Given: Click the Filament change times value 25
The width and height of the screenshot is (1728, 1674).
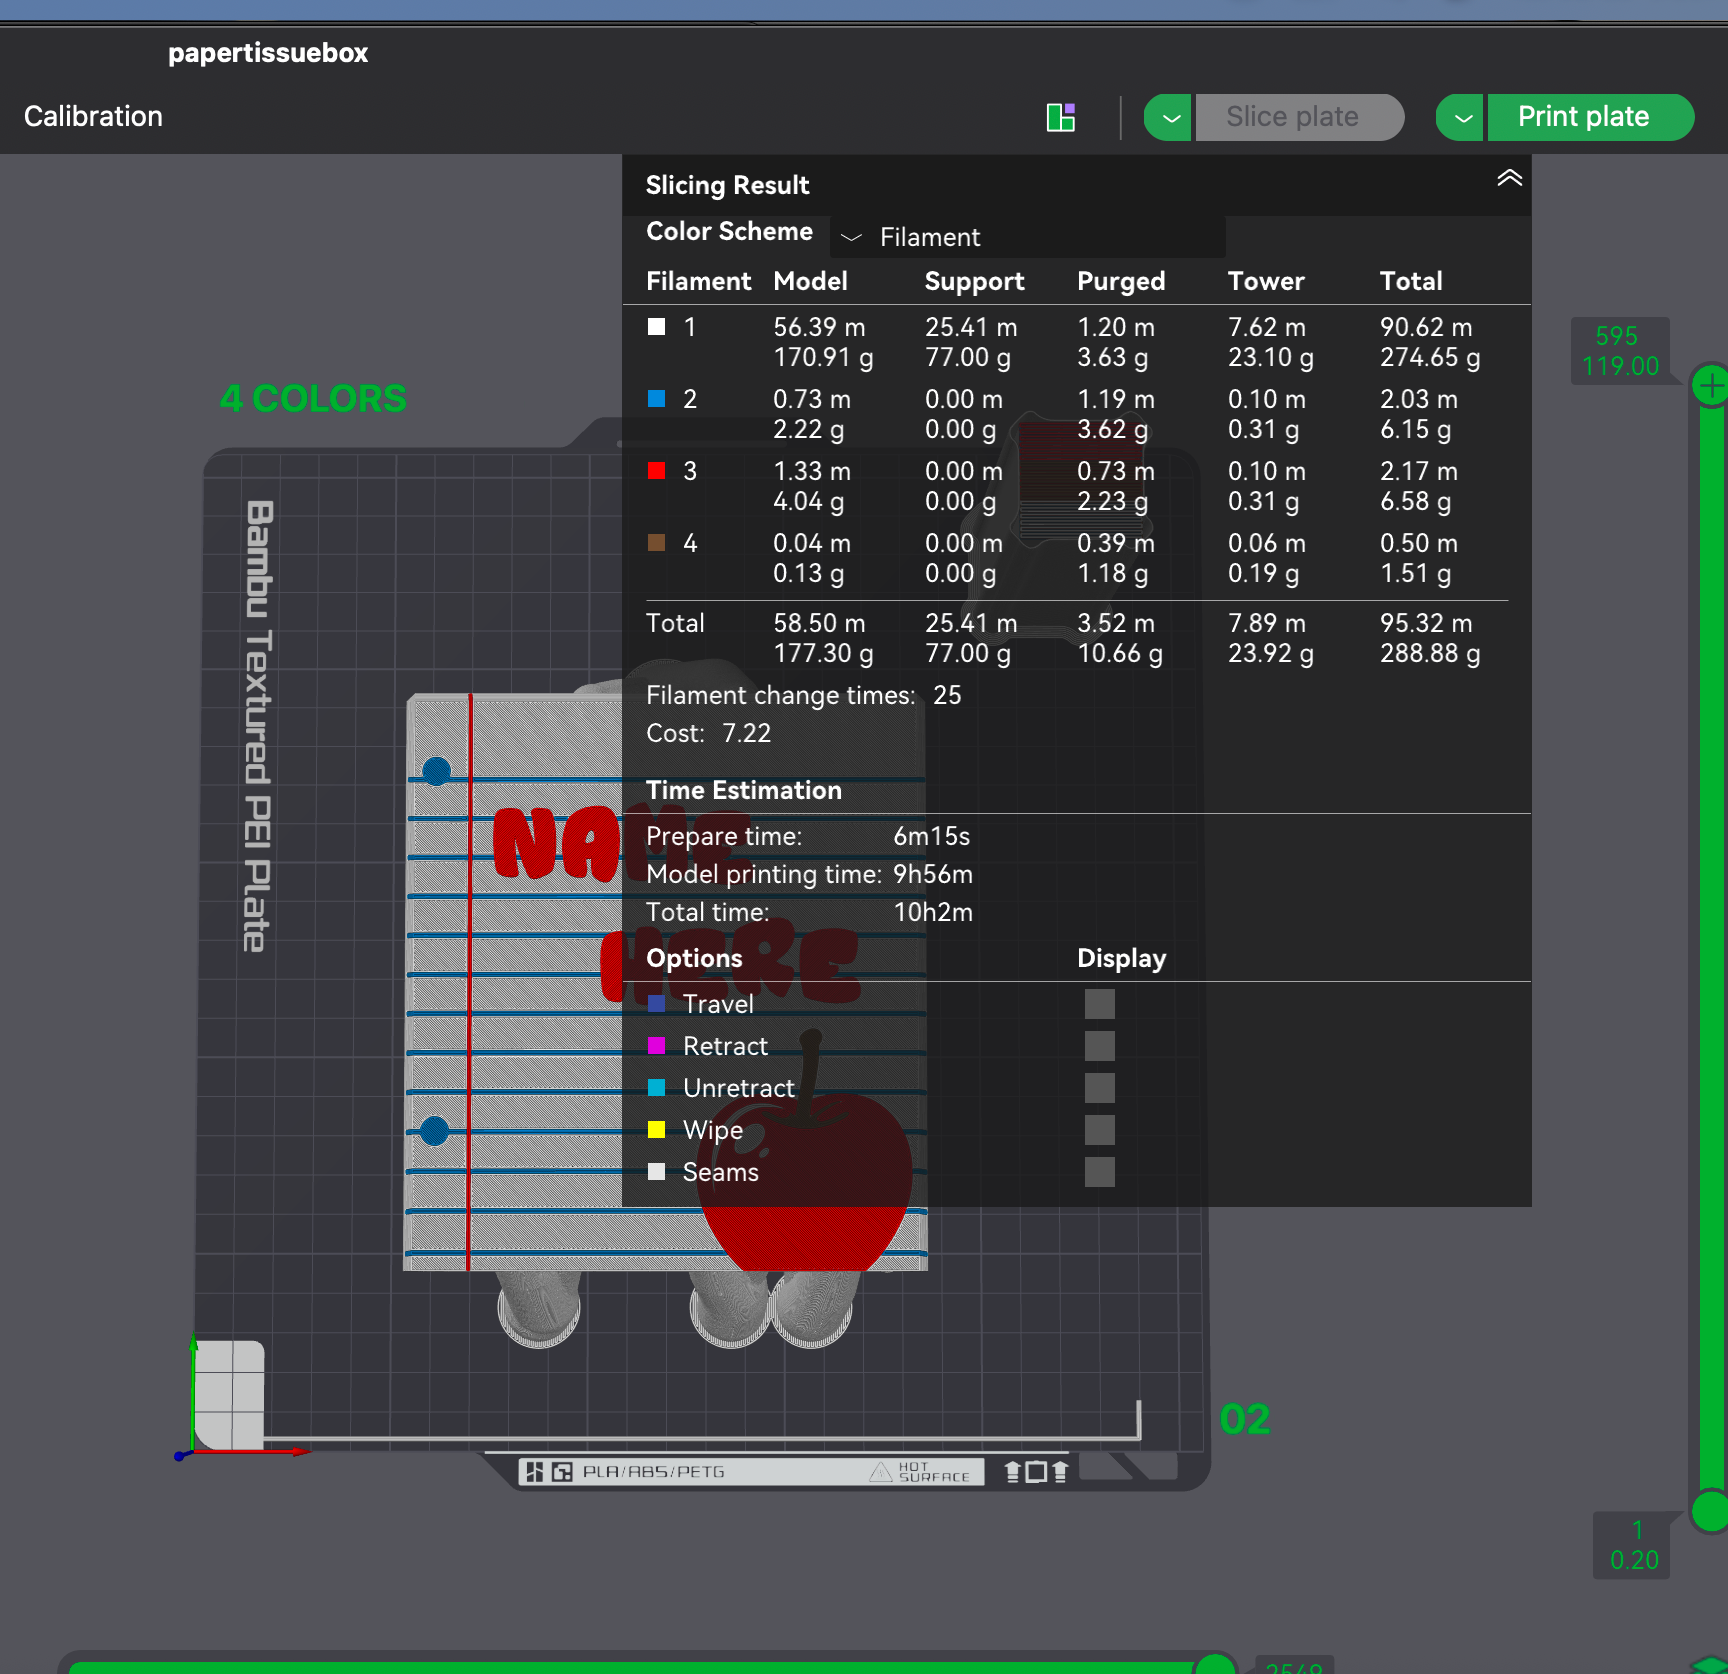Looking at the screenshot, I should pyautogui.click(x=947, y=695).
